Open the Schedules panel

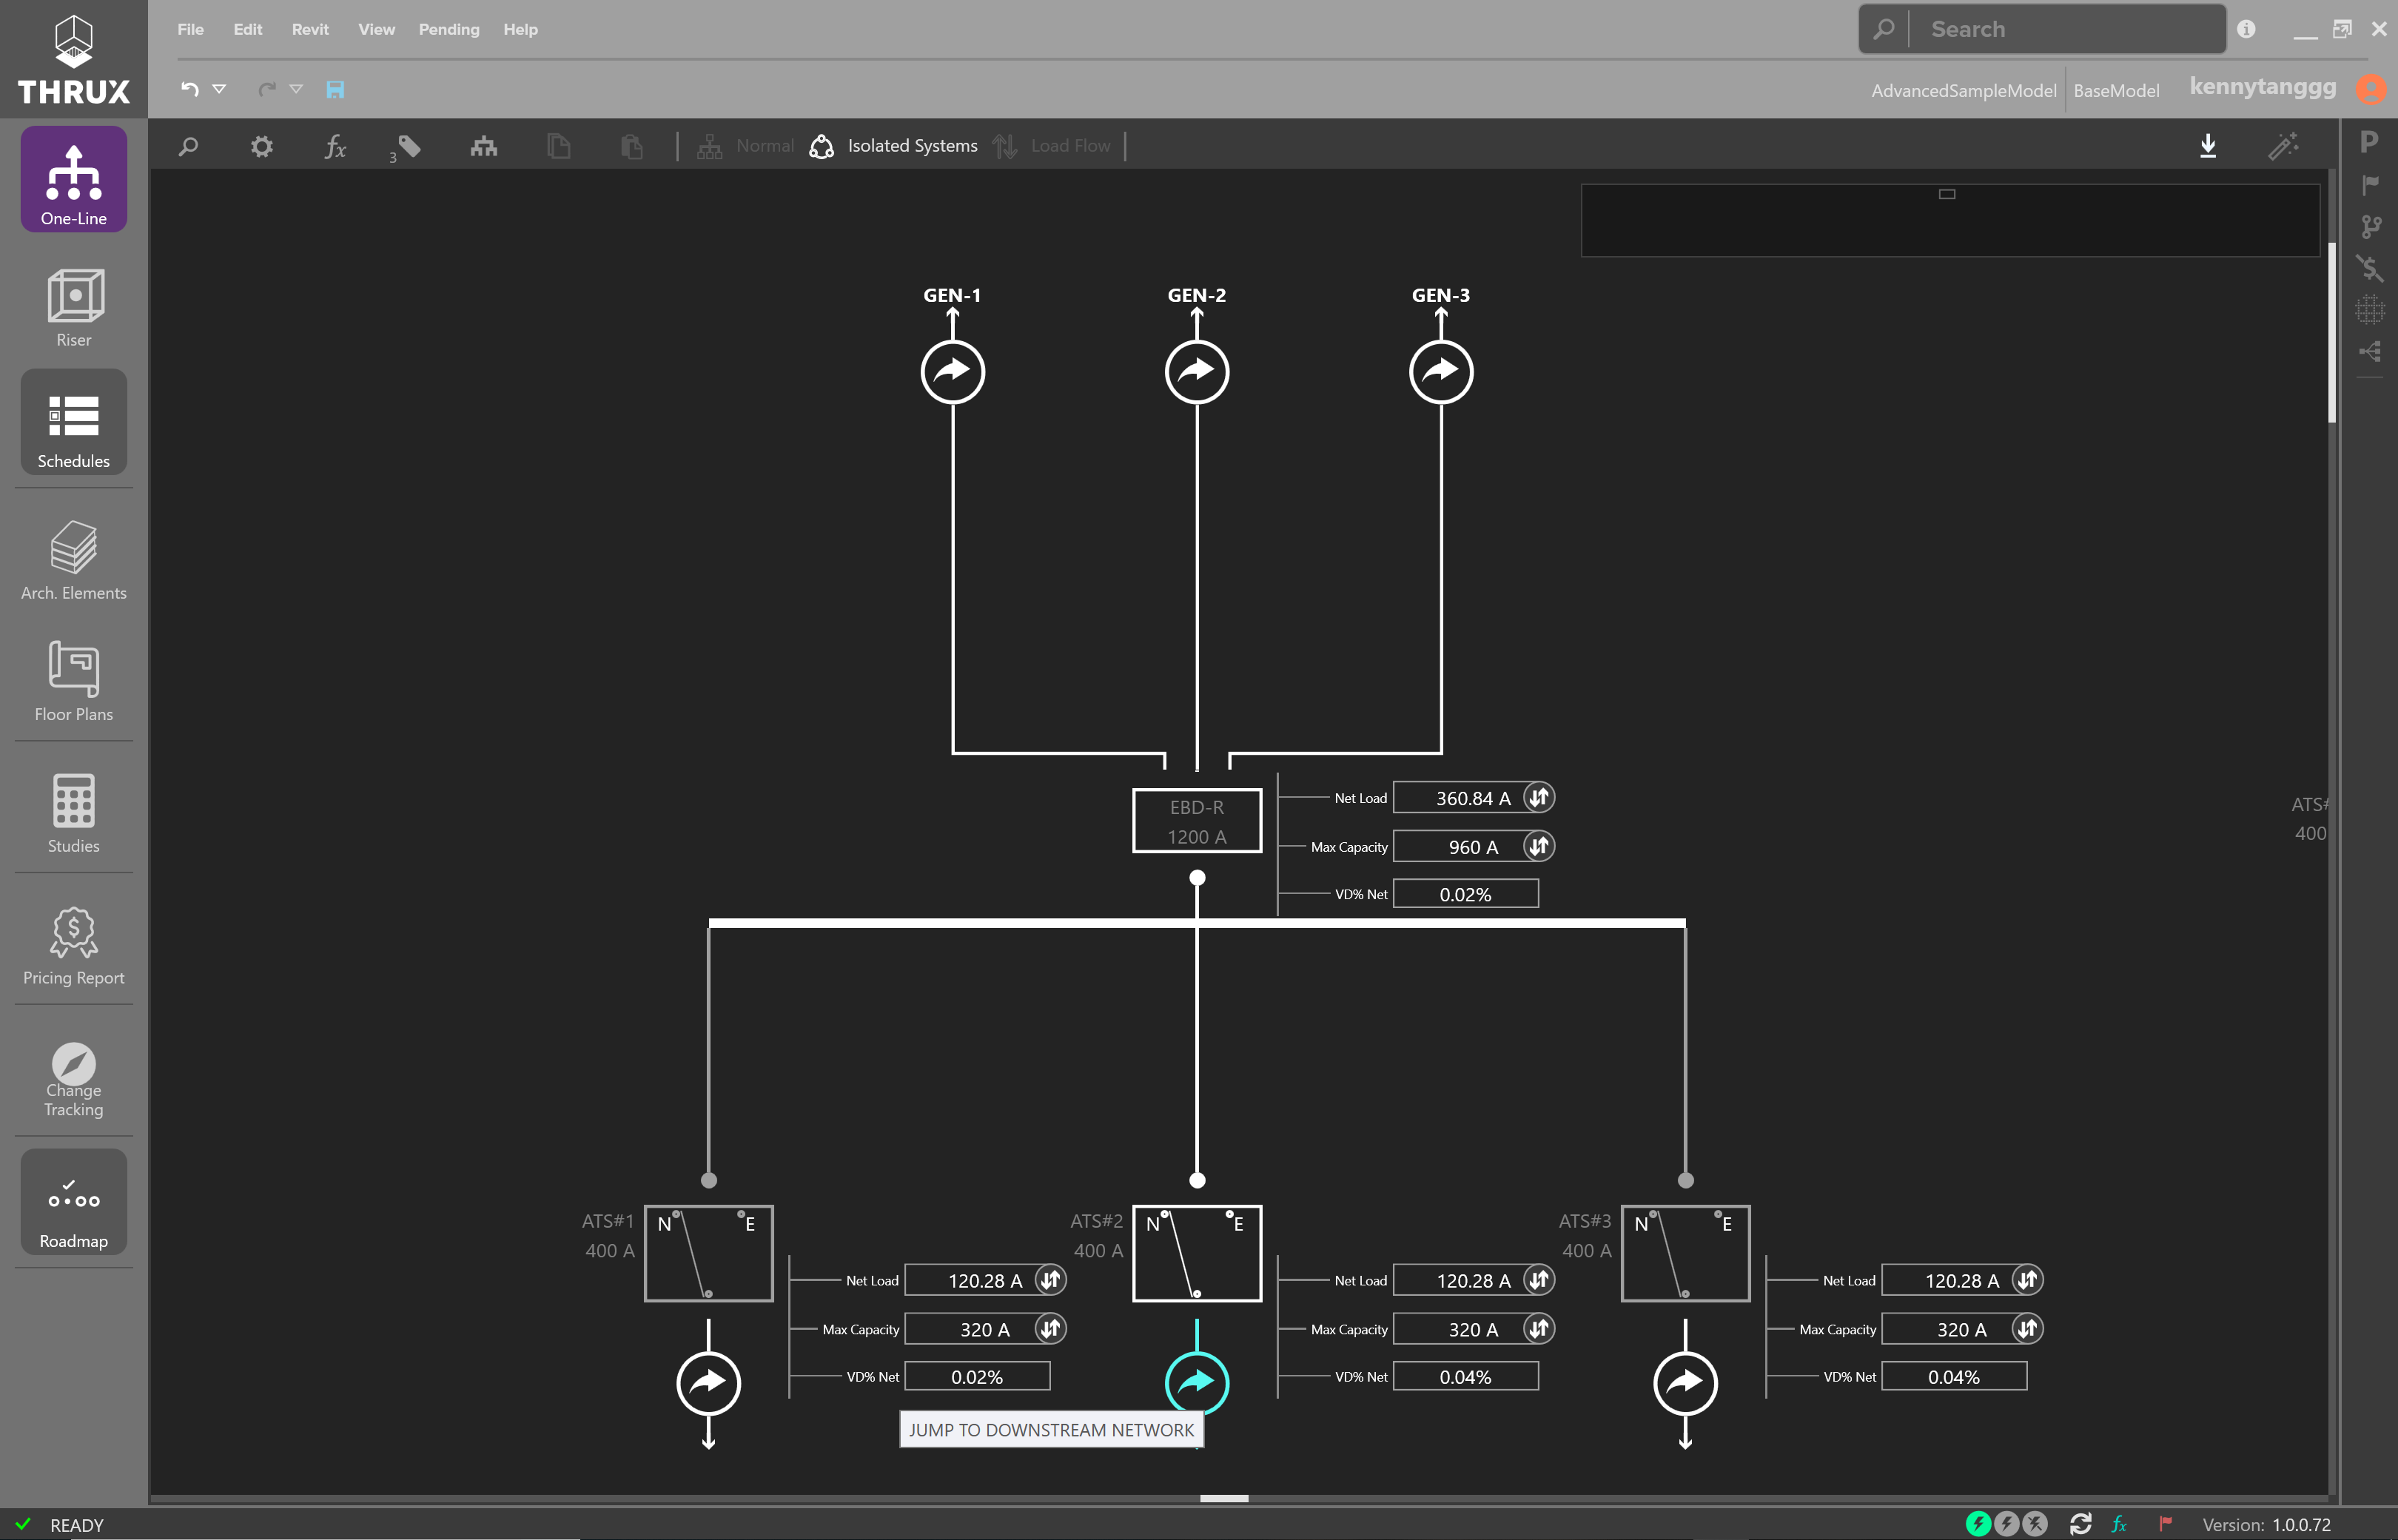coord(73,423)
